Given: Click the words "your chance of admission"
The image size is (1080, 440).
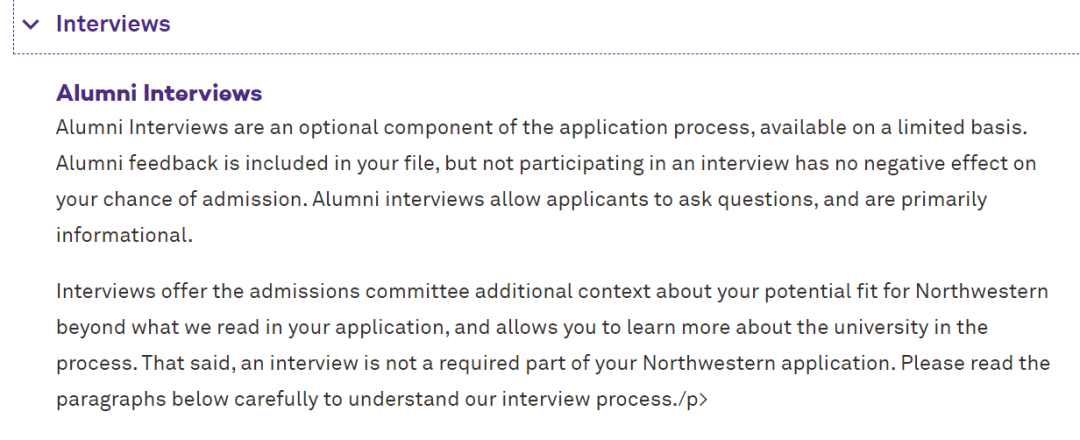Looking at the screenshot, I should [181, 199].
